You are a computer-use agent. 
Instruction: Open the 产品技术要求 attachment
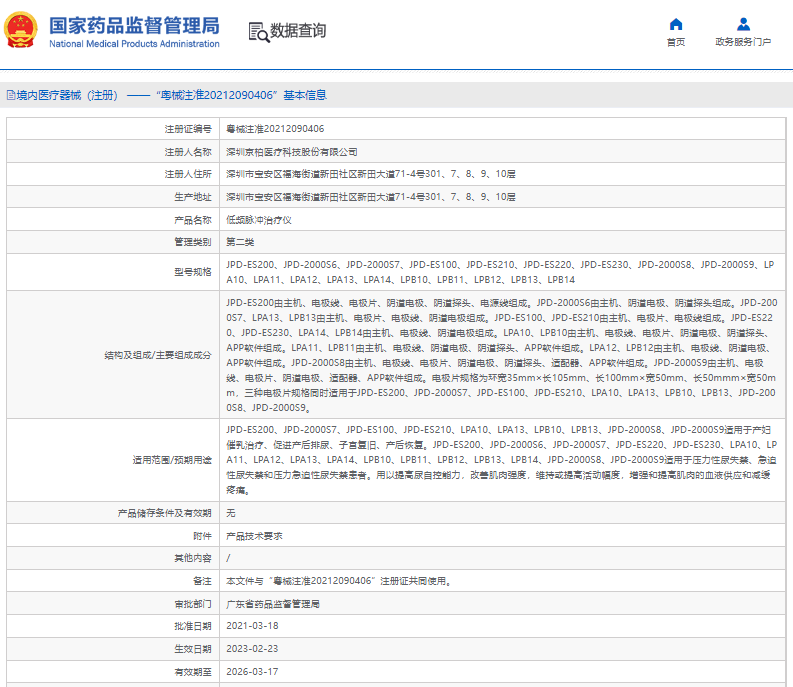254,536
